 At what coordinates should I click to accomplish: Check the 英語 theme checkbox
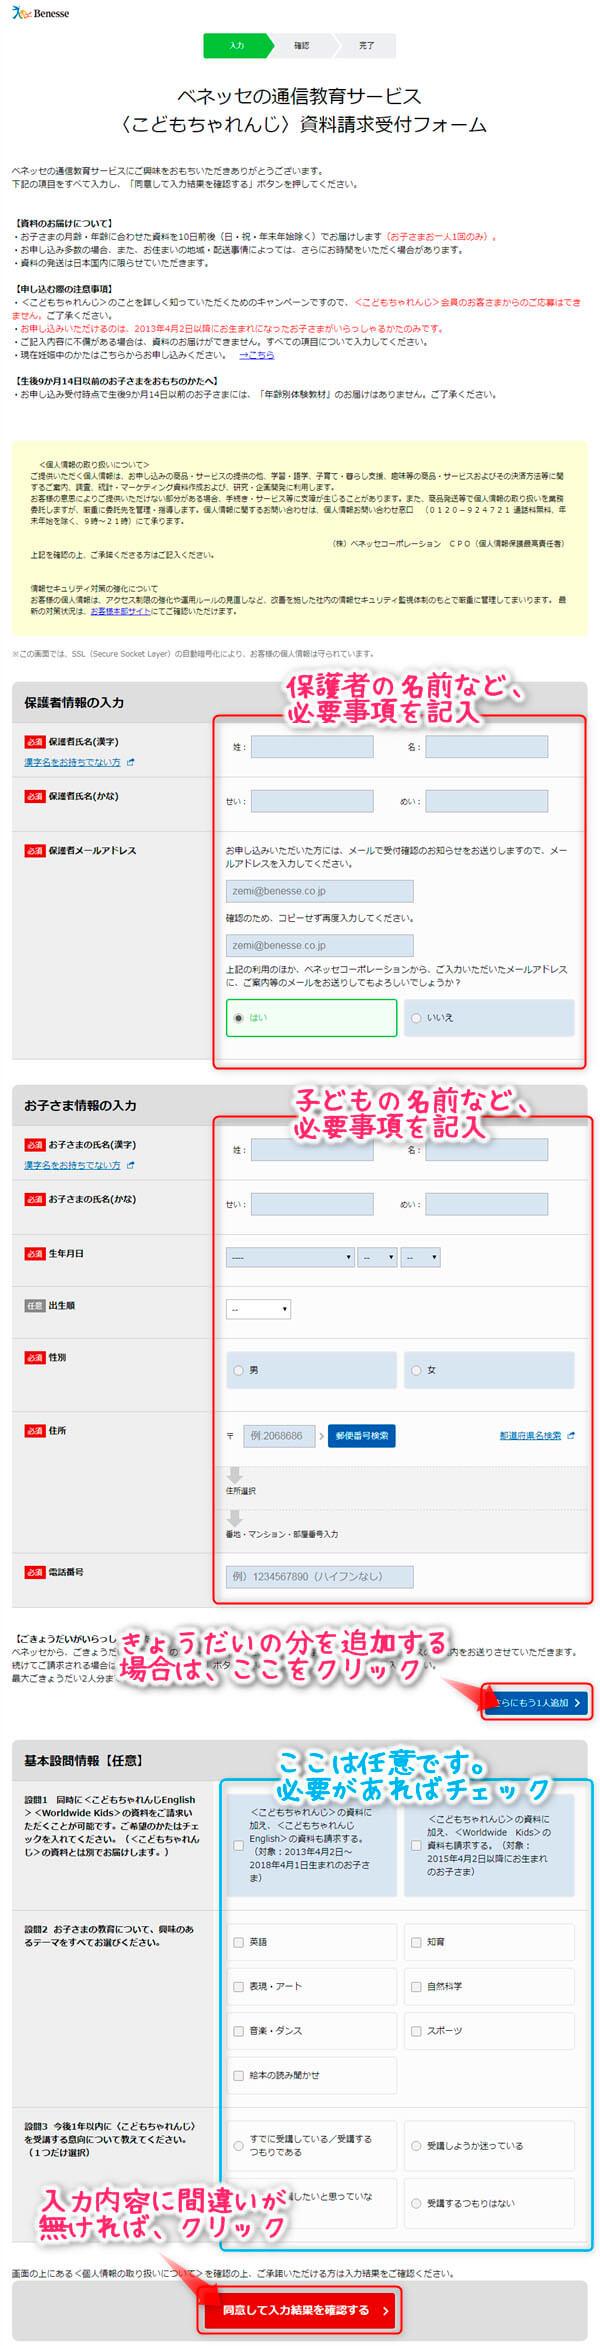pyautogui.click(x=238, y=1941)
